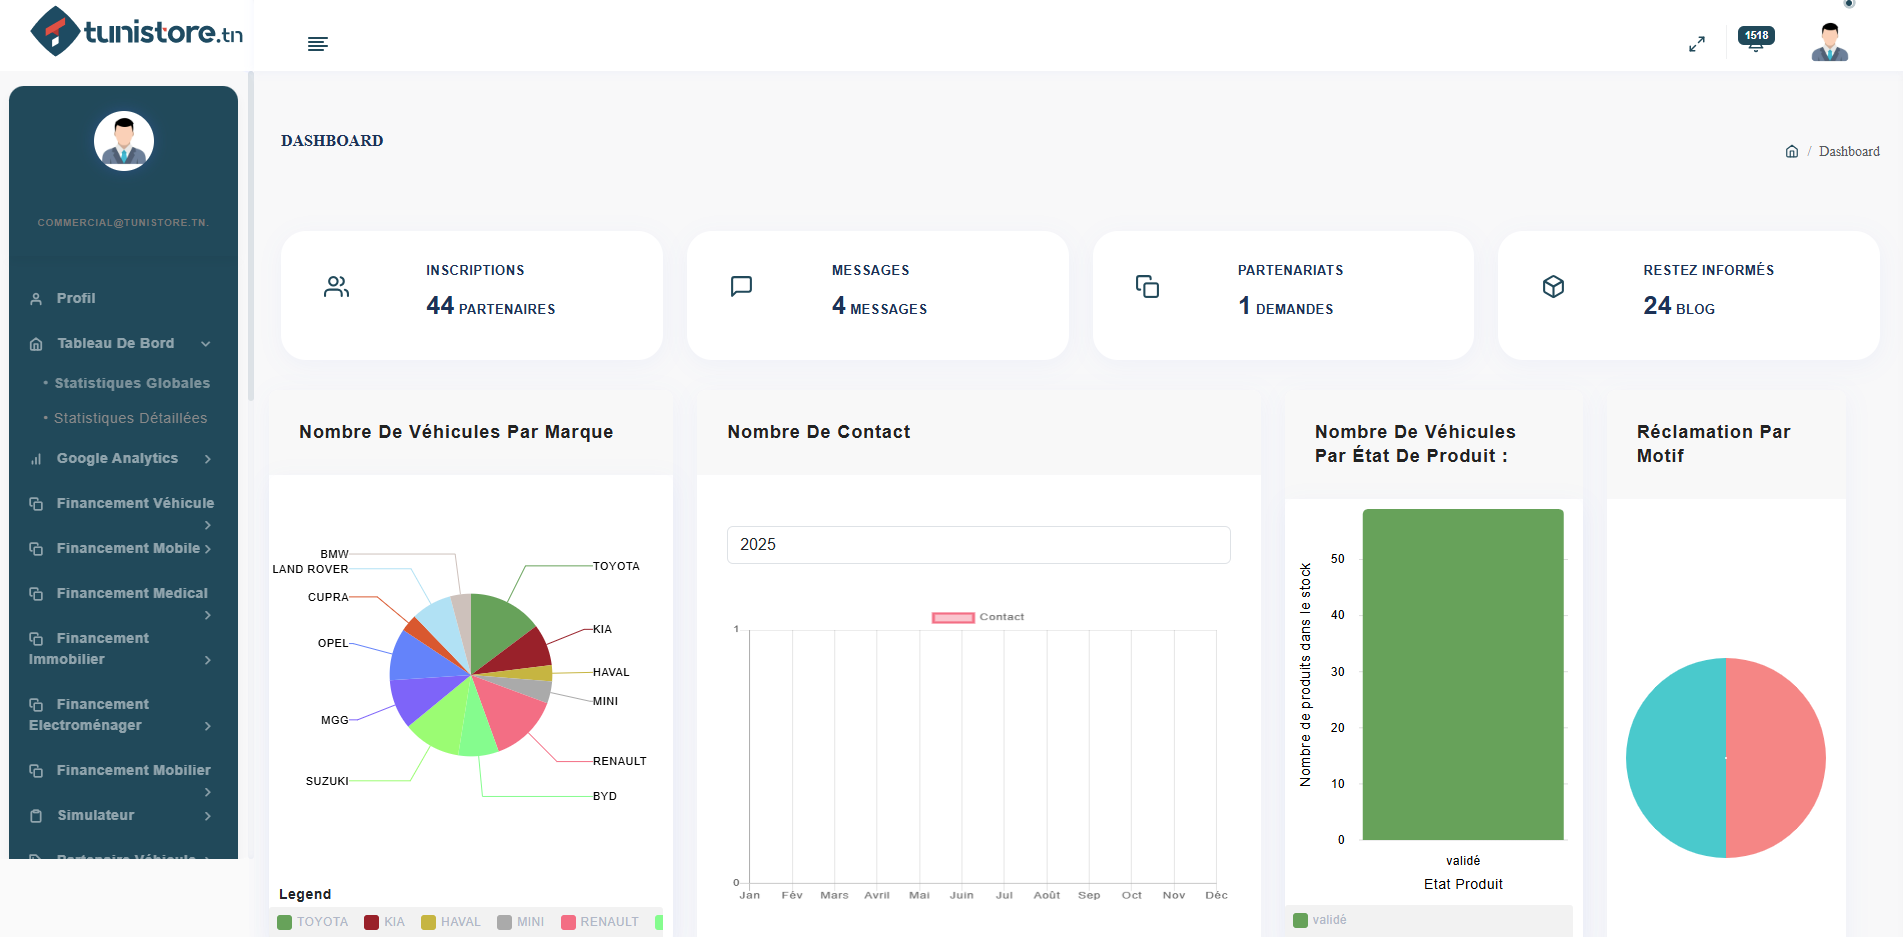Click the Partenariats demandes icon
This screenshot has width=1903, height=937.
point(1147,287)
